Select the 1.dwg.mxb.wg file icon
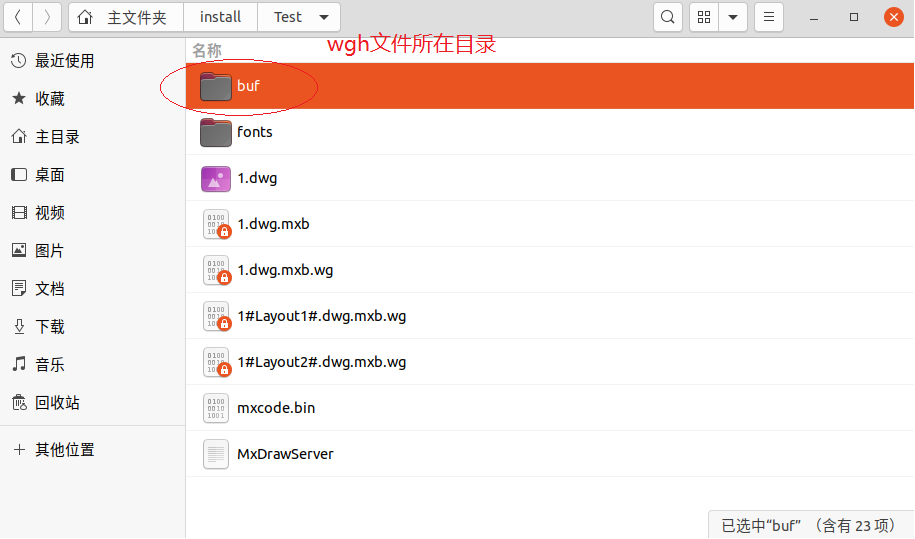Viewport: 915px width, 539px height. click(x=216, y=271)
